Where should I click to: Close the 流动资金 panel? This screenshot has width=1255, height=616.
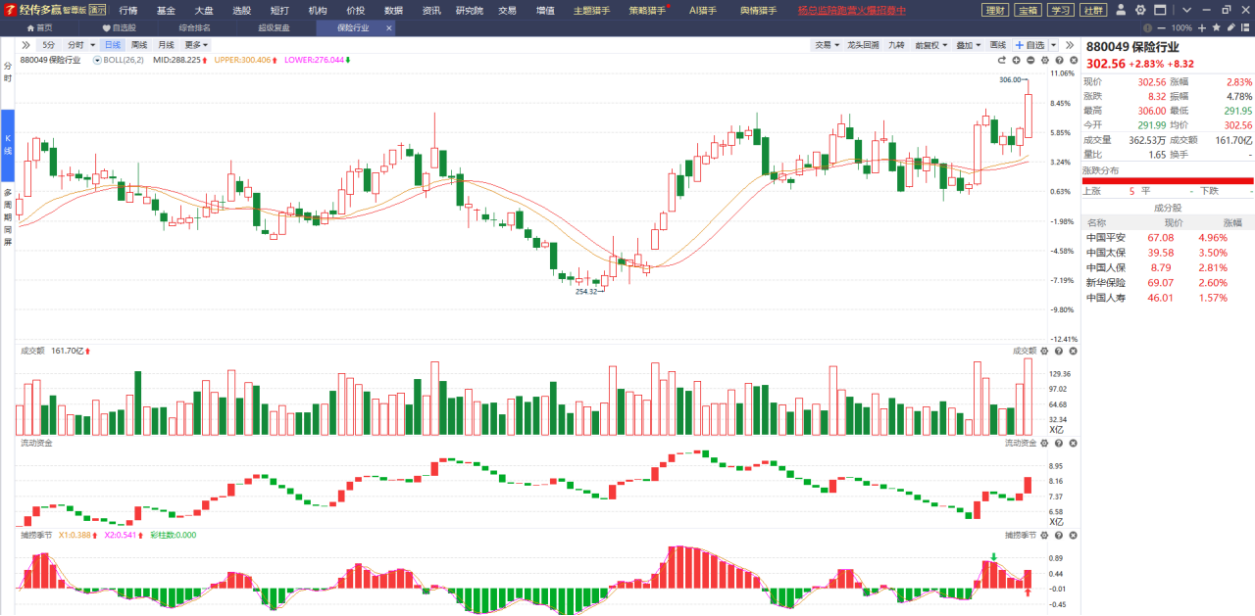1072,443
